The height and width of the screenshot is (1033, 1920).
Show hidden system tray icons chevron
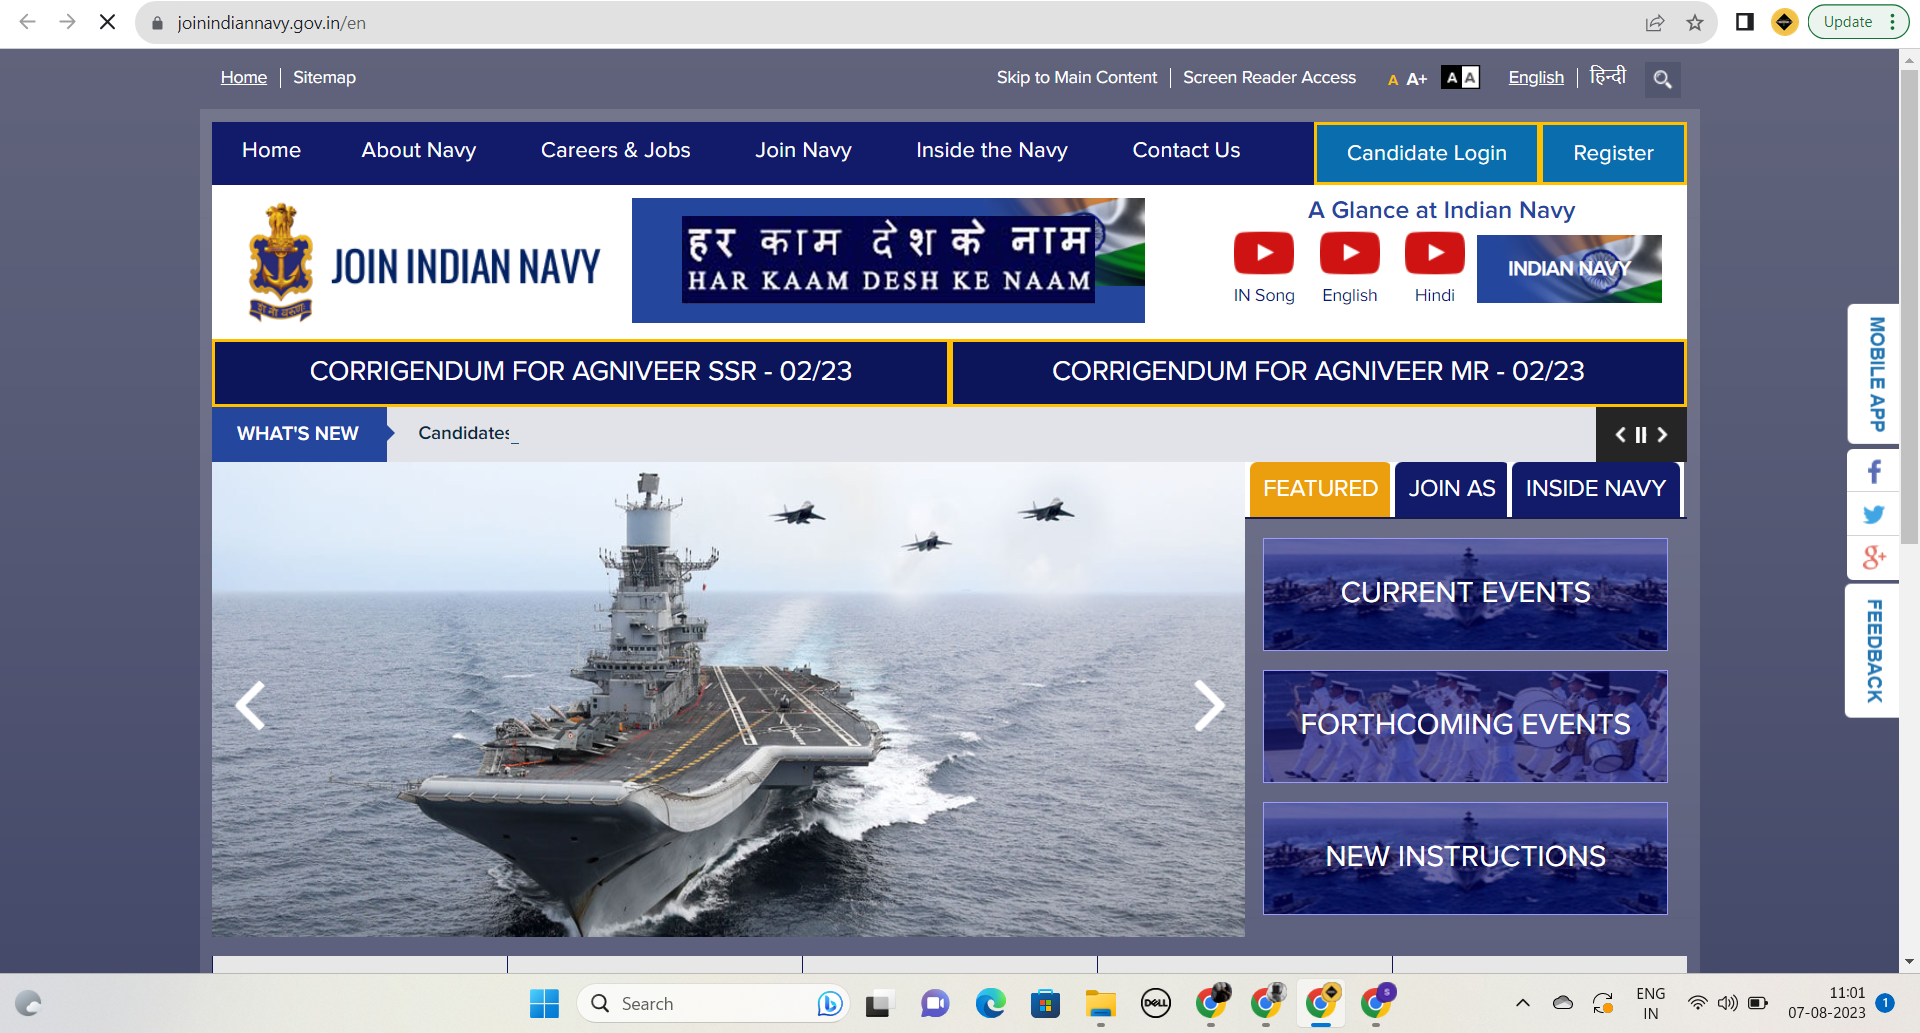tap(1523, 1003)
